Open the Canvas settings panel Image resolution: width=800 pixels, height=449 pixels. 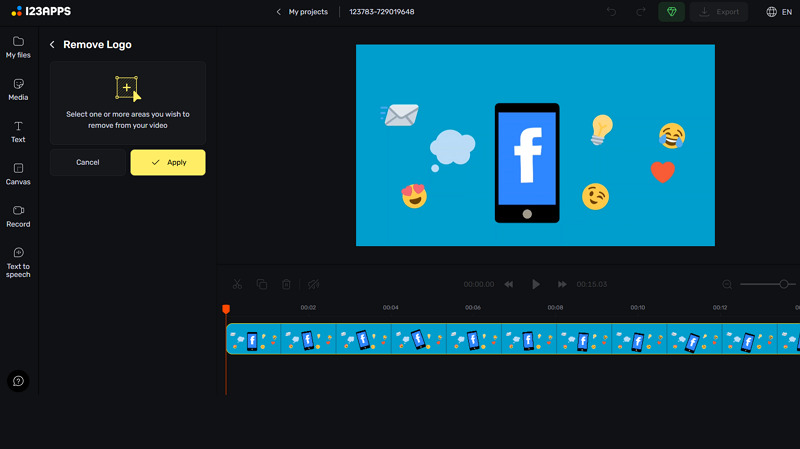[x=18, y=174]
